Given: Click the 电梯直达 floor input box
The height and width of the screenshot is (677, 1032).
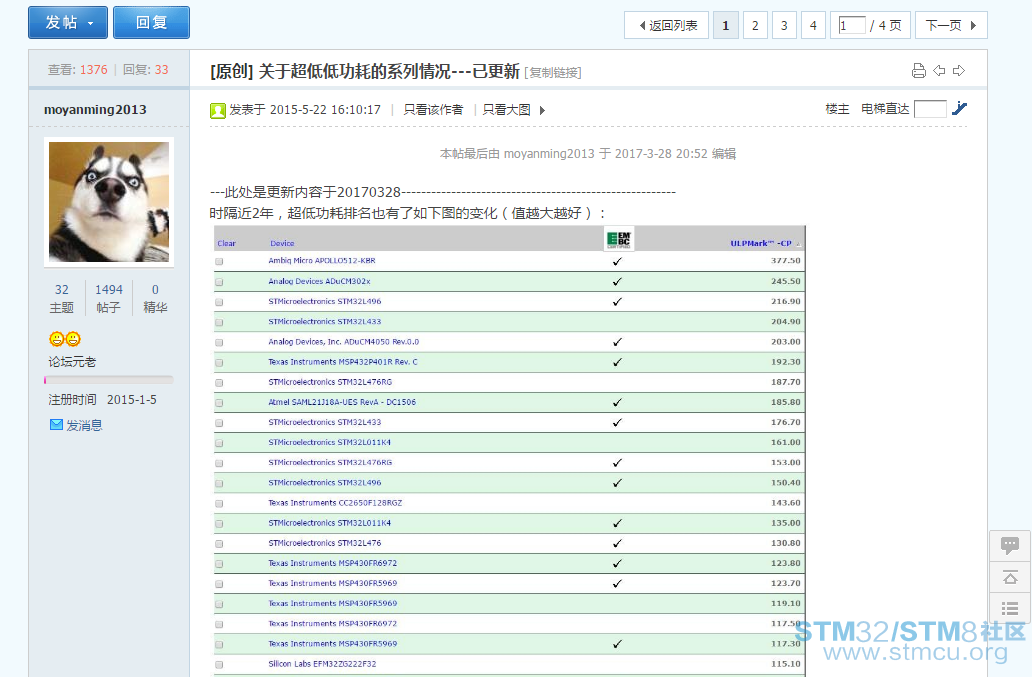Looking at the screenshot, I should coord(930,109).
